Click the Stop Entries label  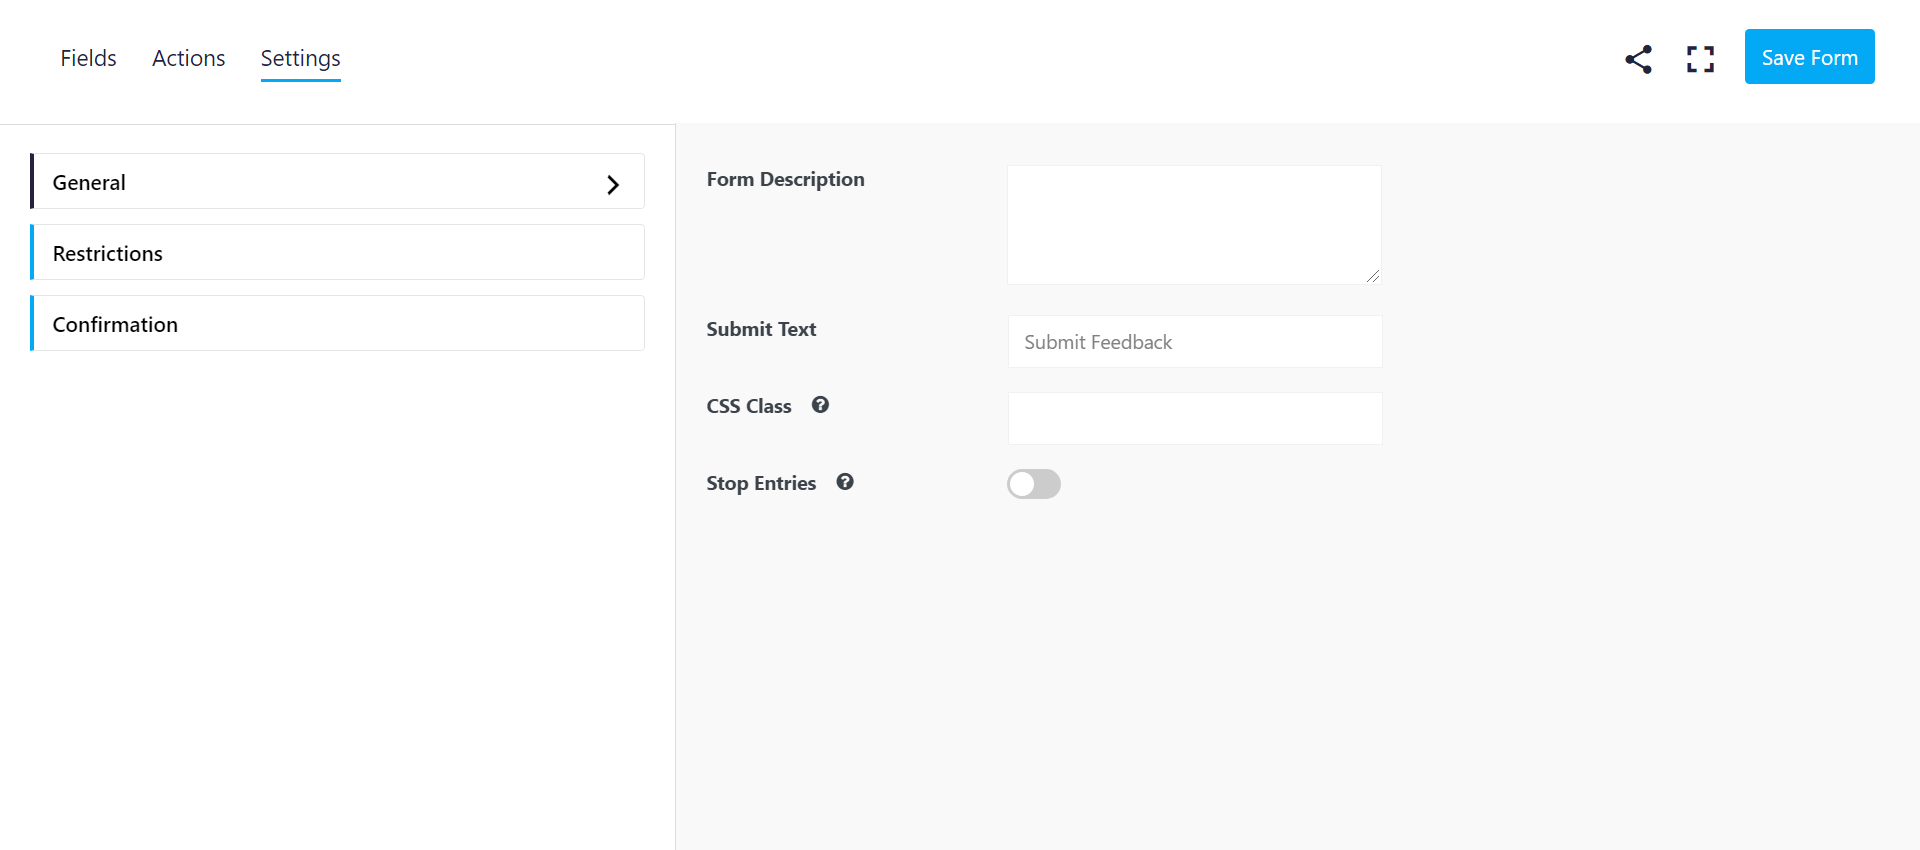tap(761, 483)
